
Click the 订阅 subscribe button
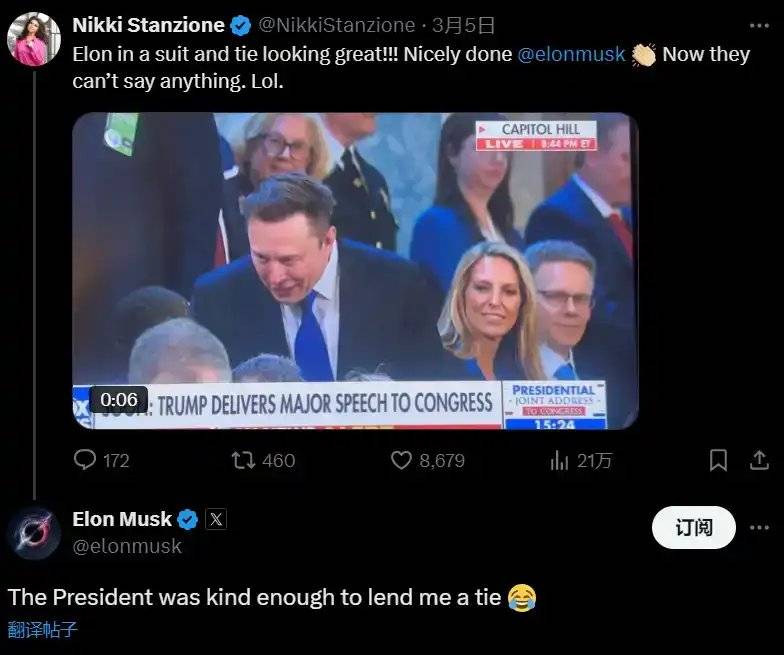[693, 528]
